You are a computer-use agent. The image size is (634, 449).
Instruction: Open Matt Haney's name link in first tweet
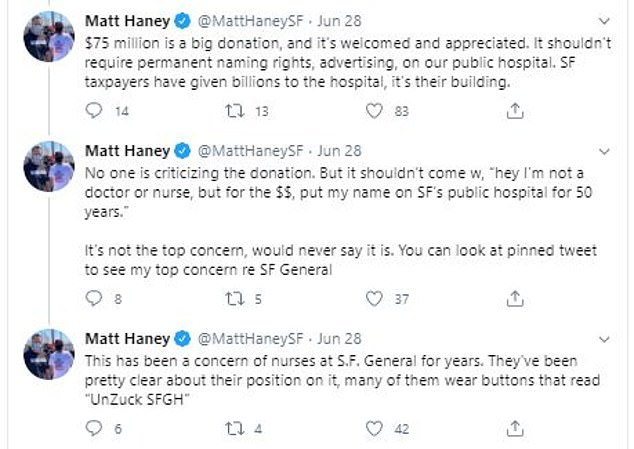(128, 20)
